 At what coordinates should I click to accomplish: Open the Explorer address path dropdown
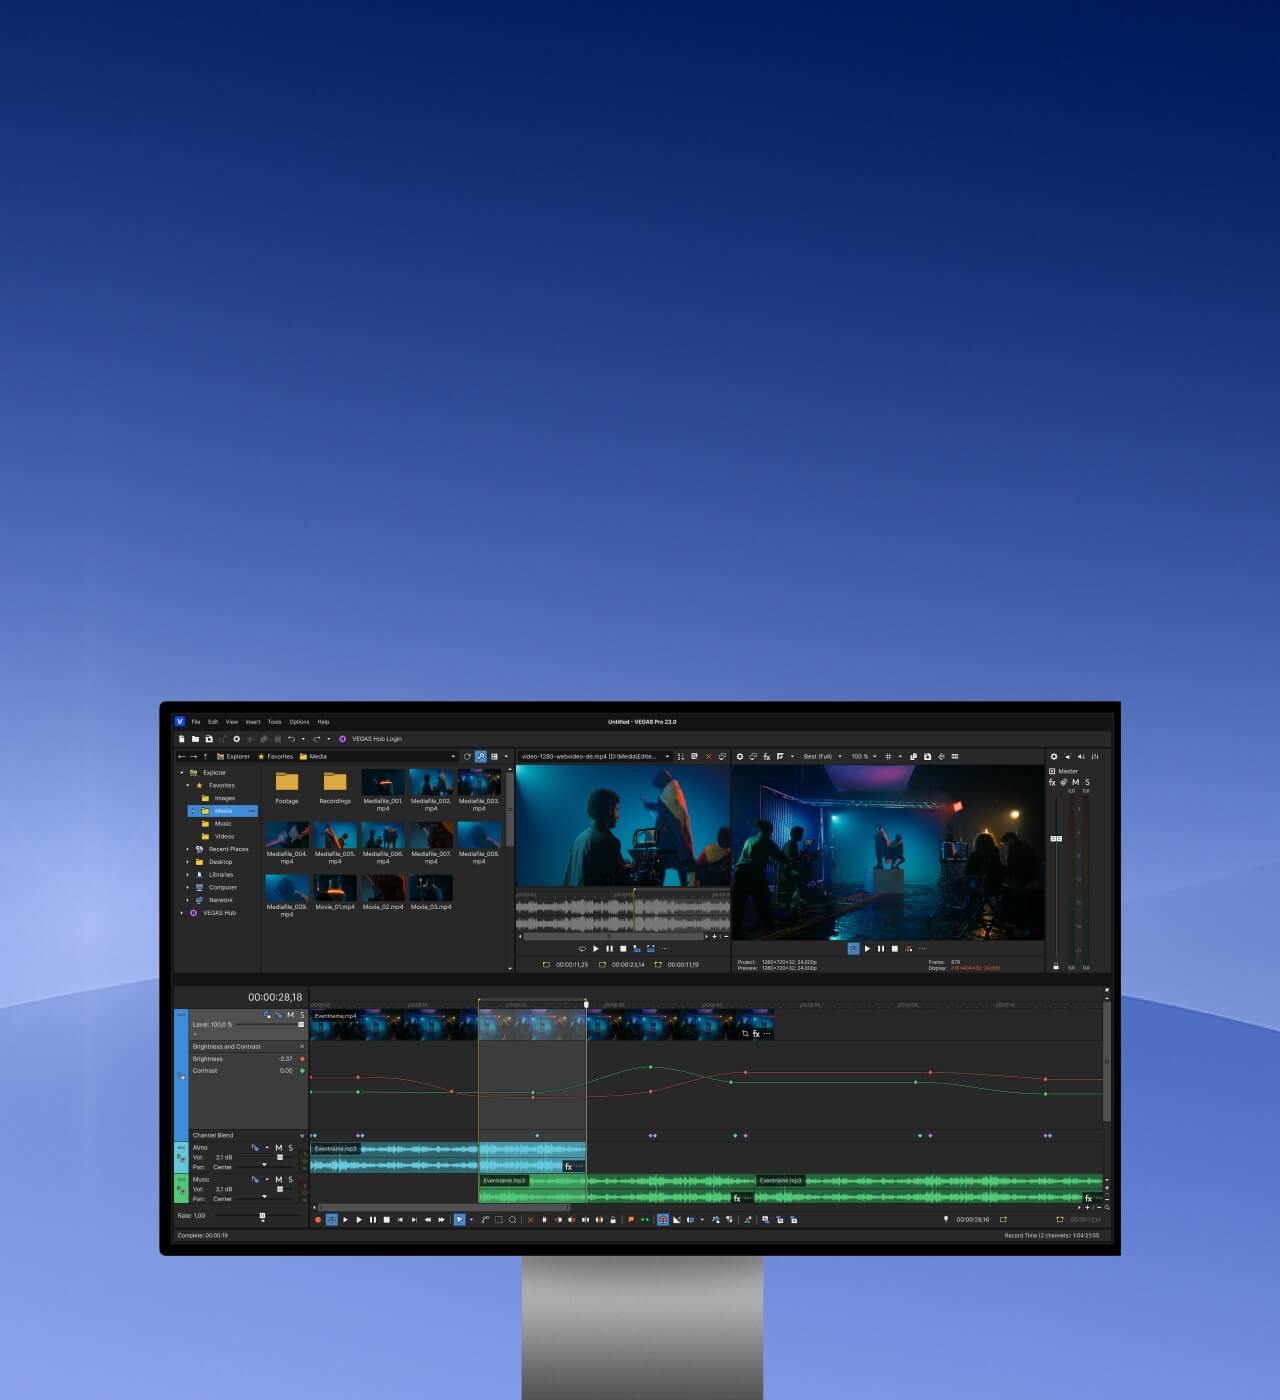[453, 757]
